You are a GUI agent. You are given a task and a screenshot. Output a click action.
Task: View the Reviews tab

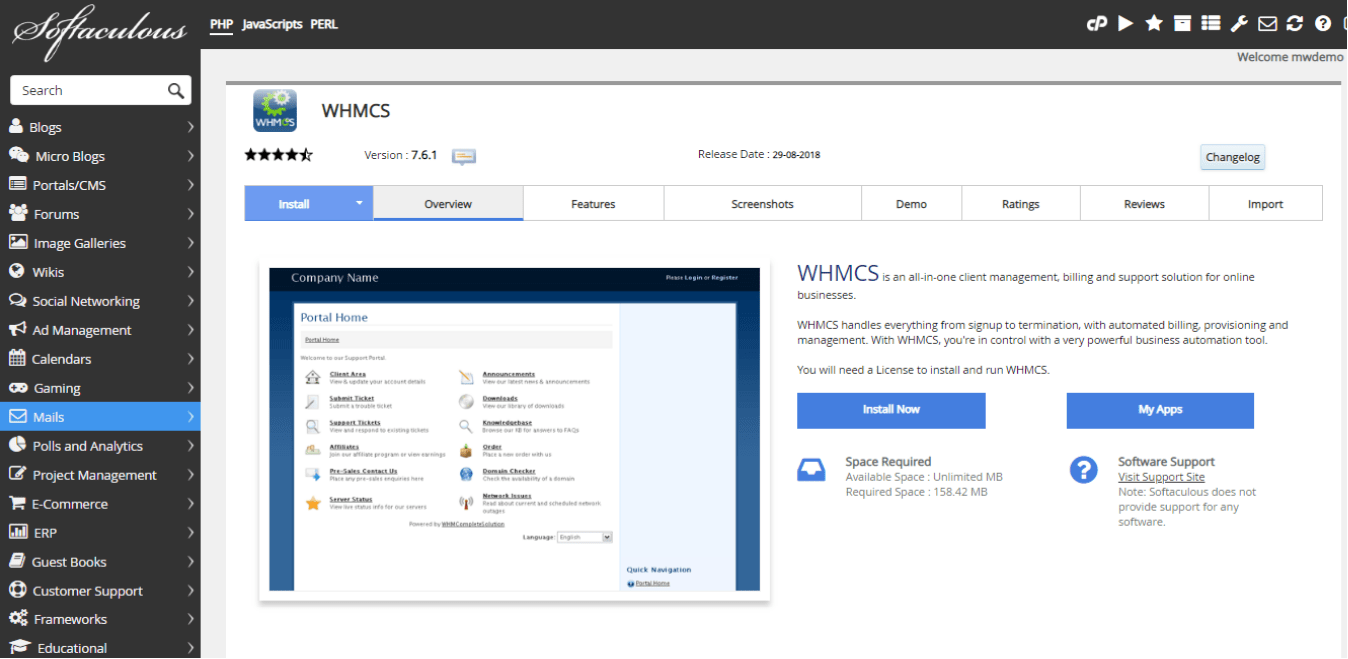click(1144, 203)
